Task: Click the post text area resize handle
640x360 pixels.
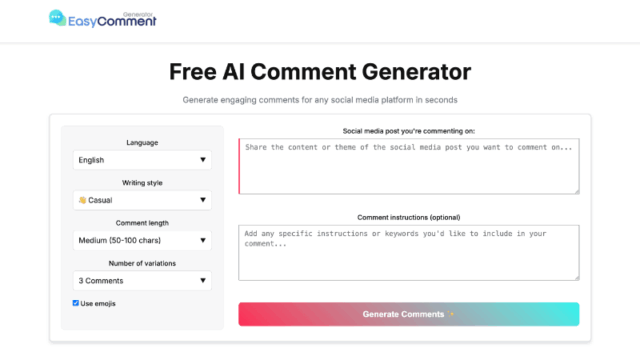Action: tap(577, 191)
